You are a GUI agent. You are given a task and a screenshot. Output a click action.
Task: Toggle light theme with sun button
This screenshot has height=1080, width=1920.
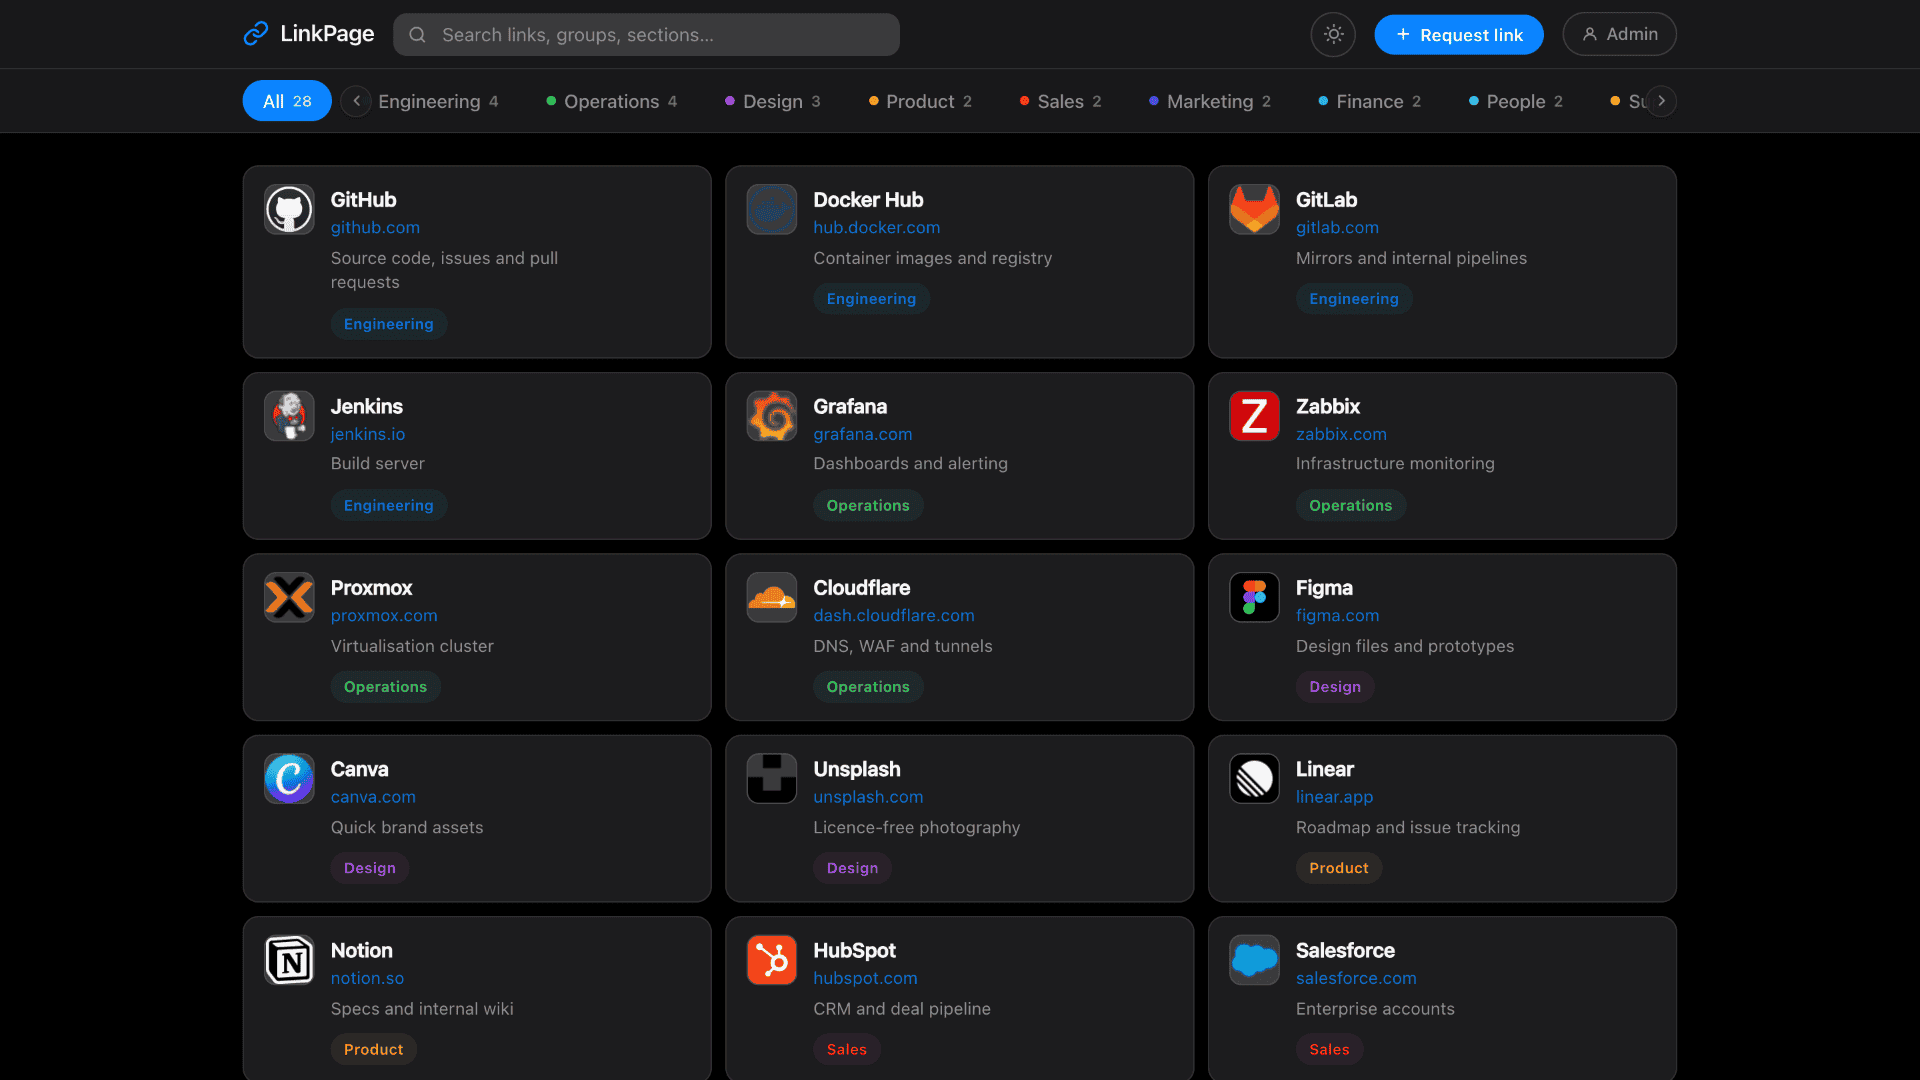click(x=1333, y=34)
